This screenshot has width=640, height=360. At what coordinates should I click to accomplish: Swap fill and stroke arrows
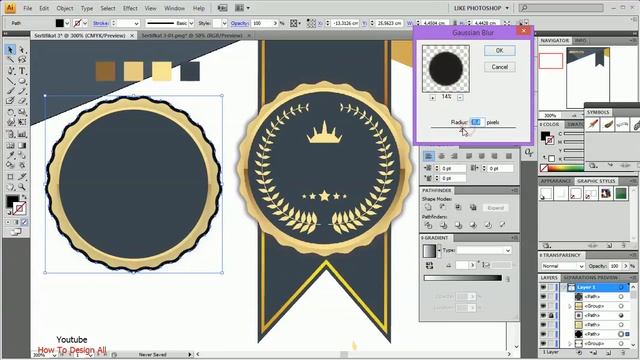(23, 198)
